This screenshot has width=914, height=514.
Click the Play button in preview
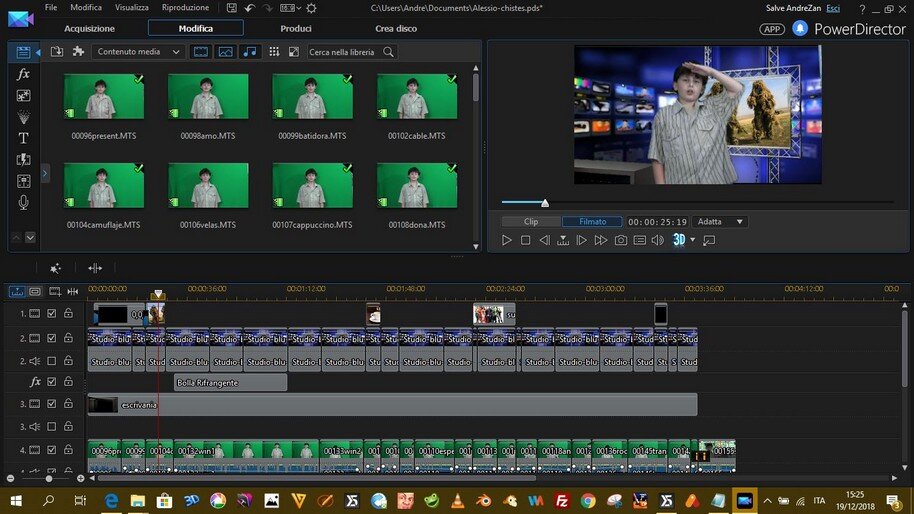[x=507, y=240]
